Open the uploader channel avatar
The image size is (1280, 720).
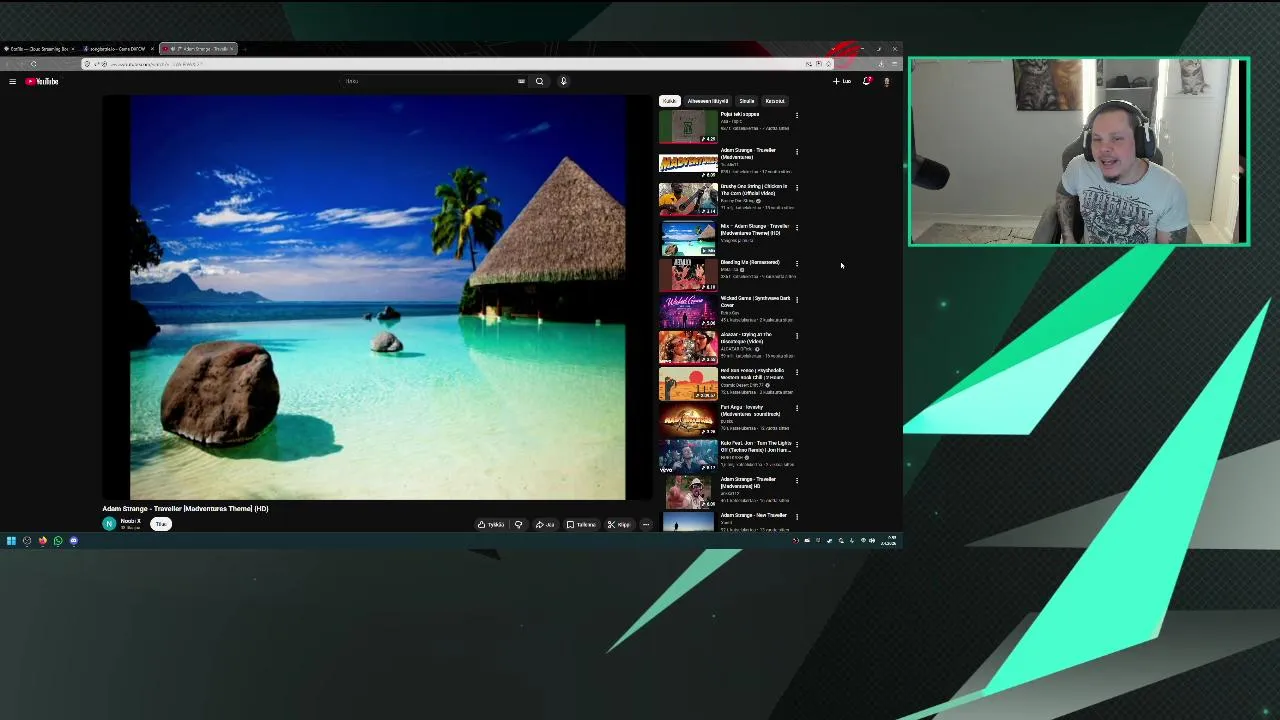(x=109, y=524)
